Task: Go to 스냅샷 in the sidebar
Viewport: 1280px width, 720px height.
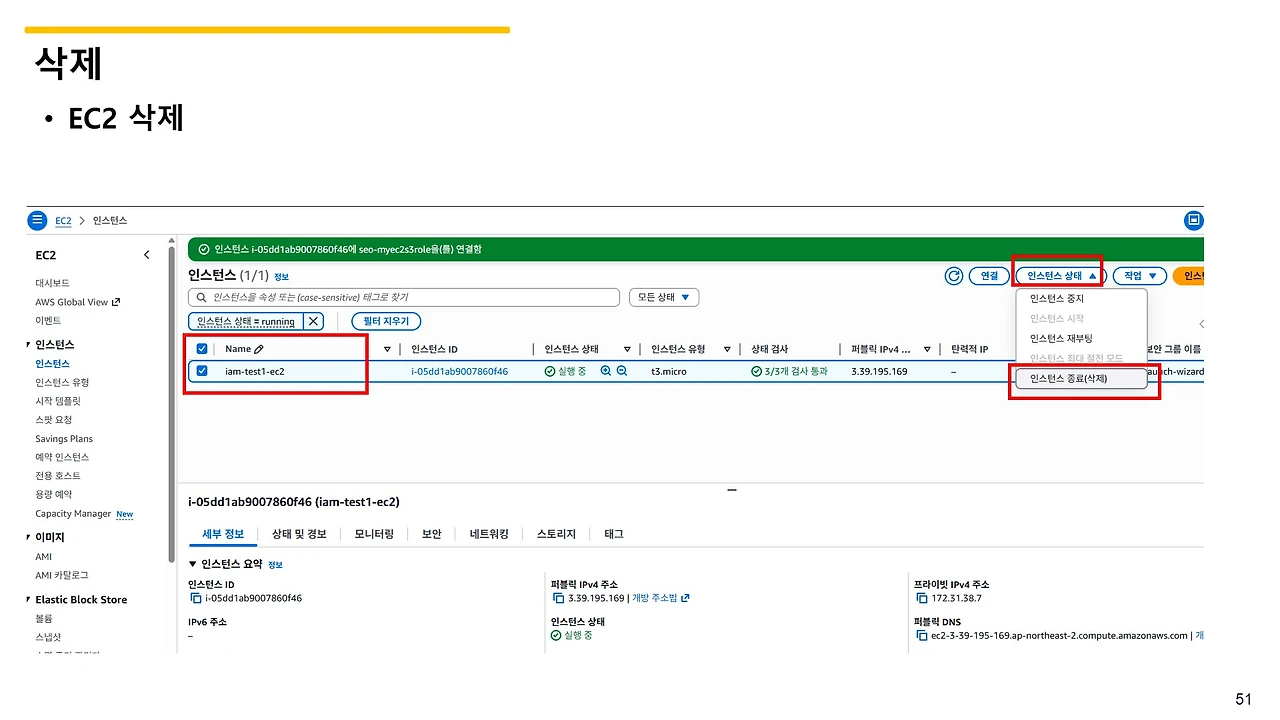Action: pos(48,637)
